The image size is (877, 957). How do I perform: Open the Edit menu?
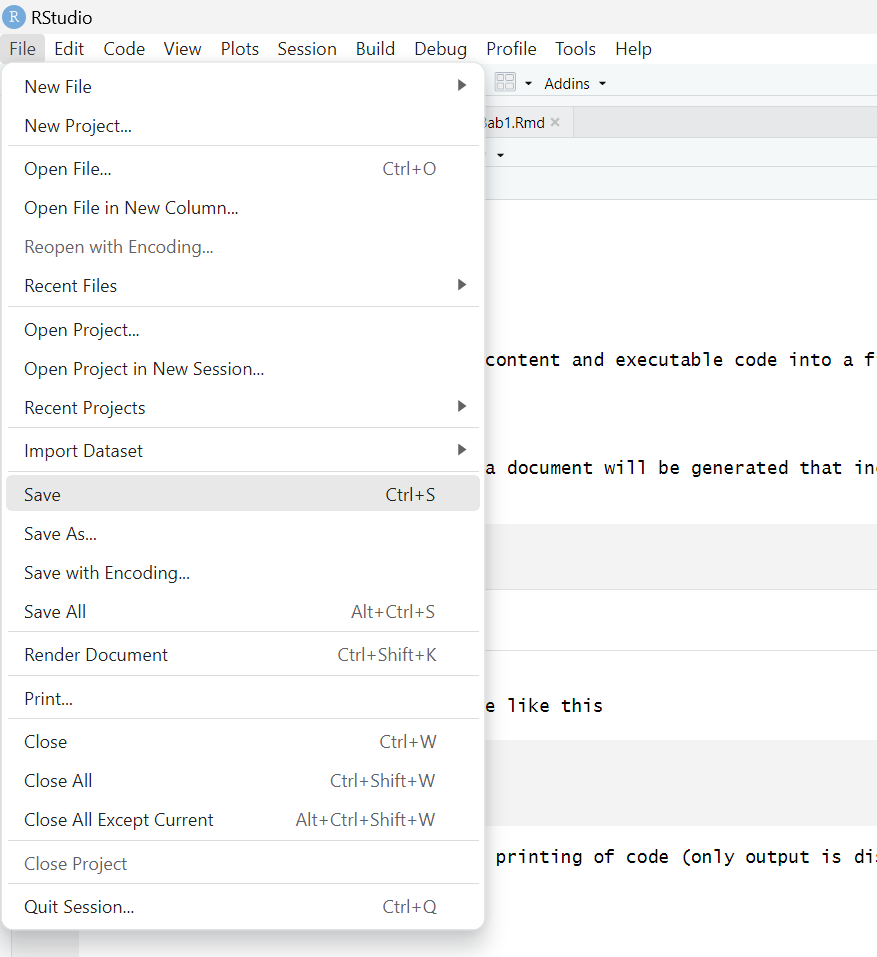tap(69, 49)
